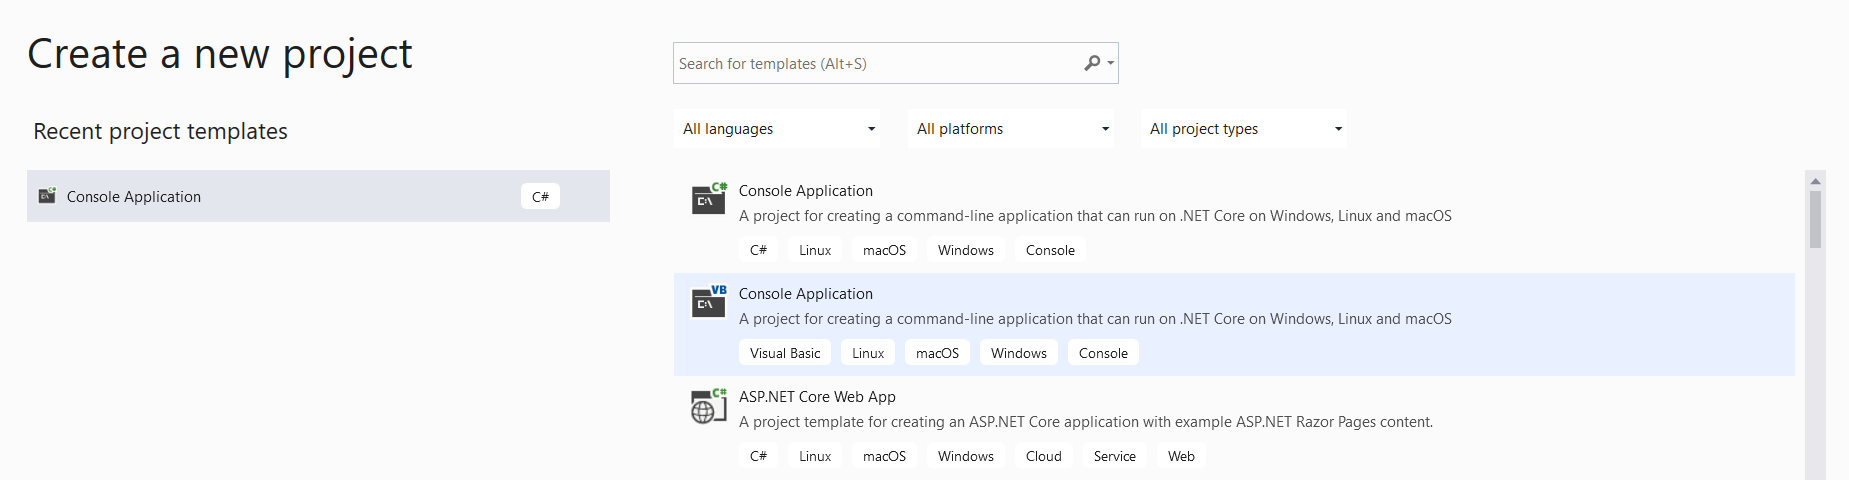Click the VB Console Application description text
1849x480 pixels.
[1095, 319]
